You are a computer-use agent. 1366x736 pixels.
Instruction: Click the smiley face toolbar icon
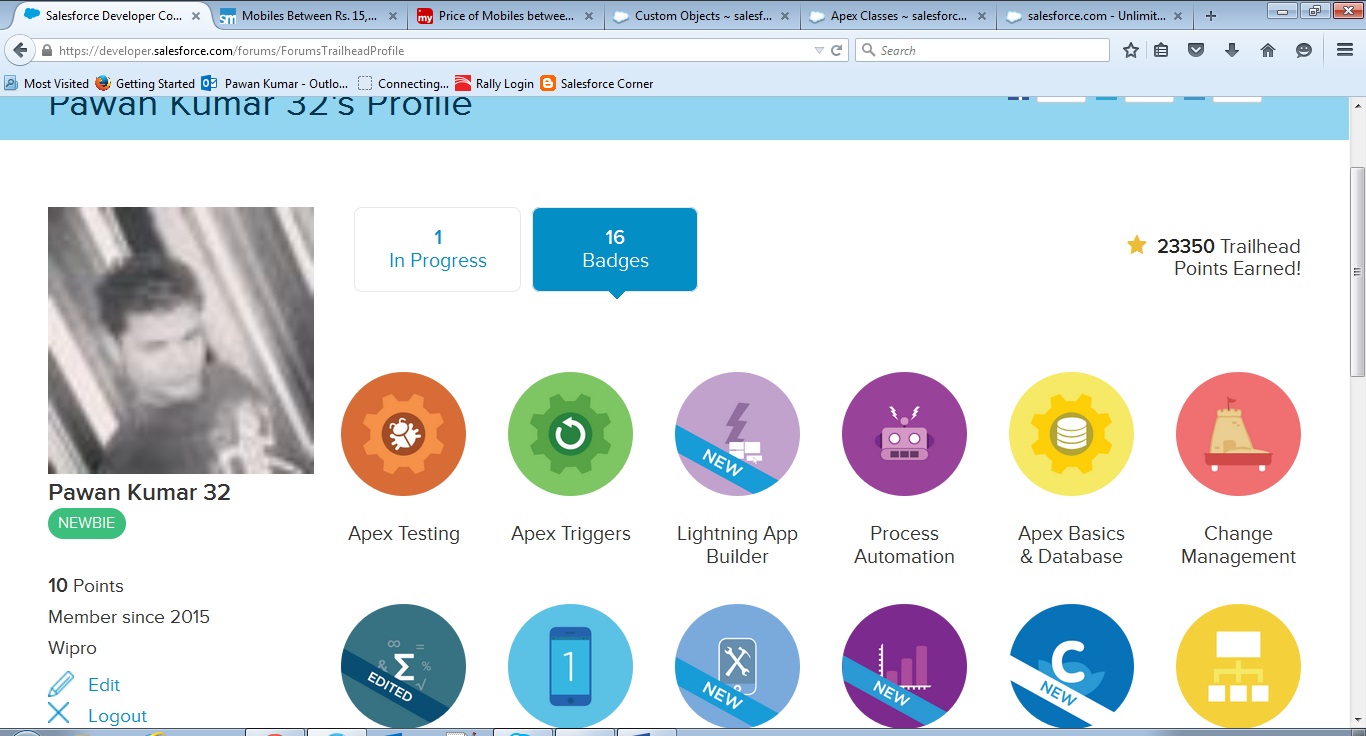coord(1304,50)
